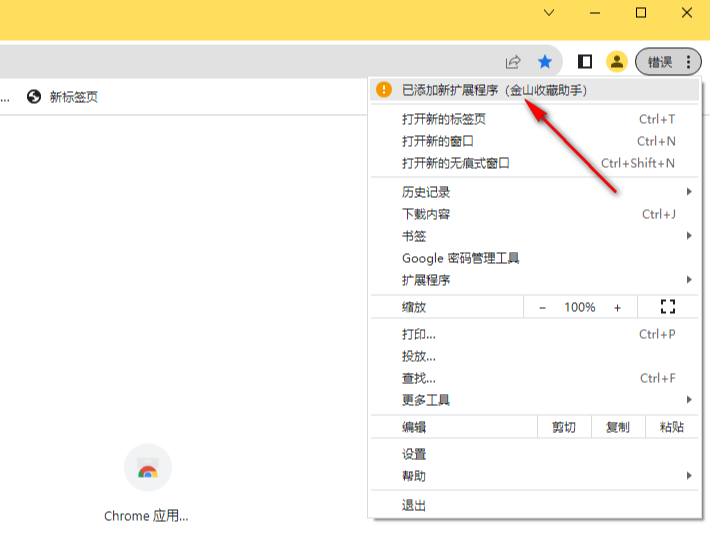Maximize the browser window
The width and height of the screenshot is (710, 542).
point(641,13)
